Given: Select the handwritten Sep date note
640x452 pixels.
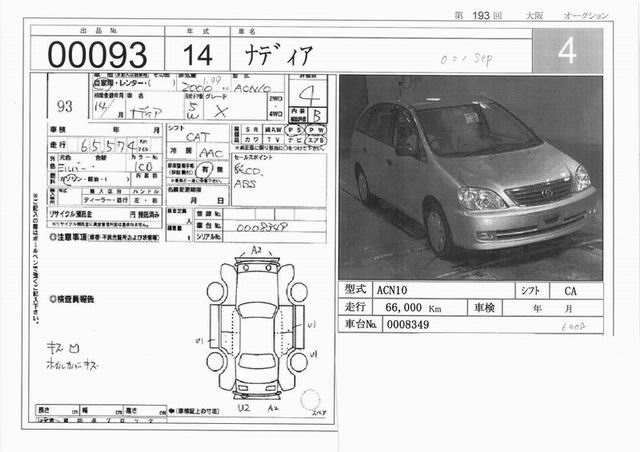Looking at the screenshot, I should click(x=483, y=59).
